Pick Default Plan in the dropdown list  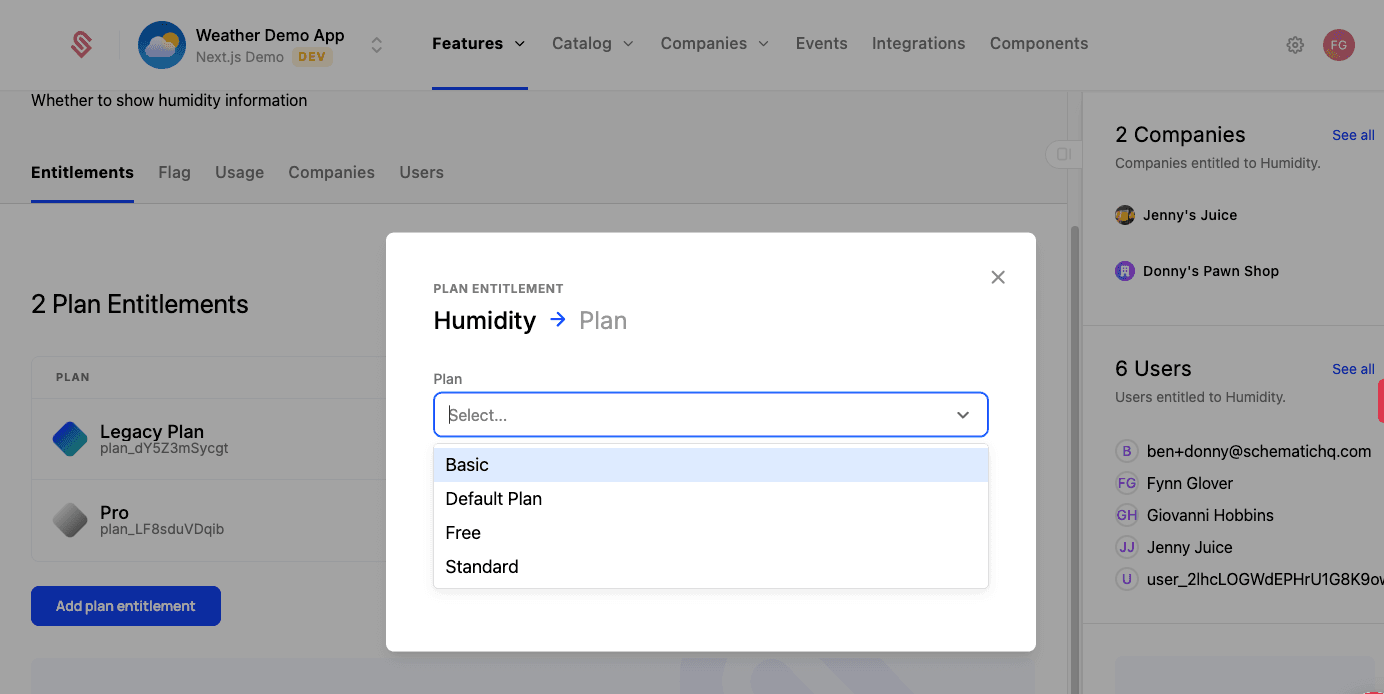[x=710, y=499]
